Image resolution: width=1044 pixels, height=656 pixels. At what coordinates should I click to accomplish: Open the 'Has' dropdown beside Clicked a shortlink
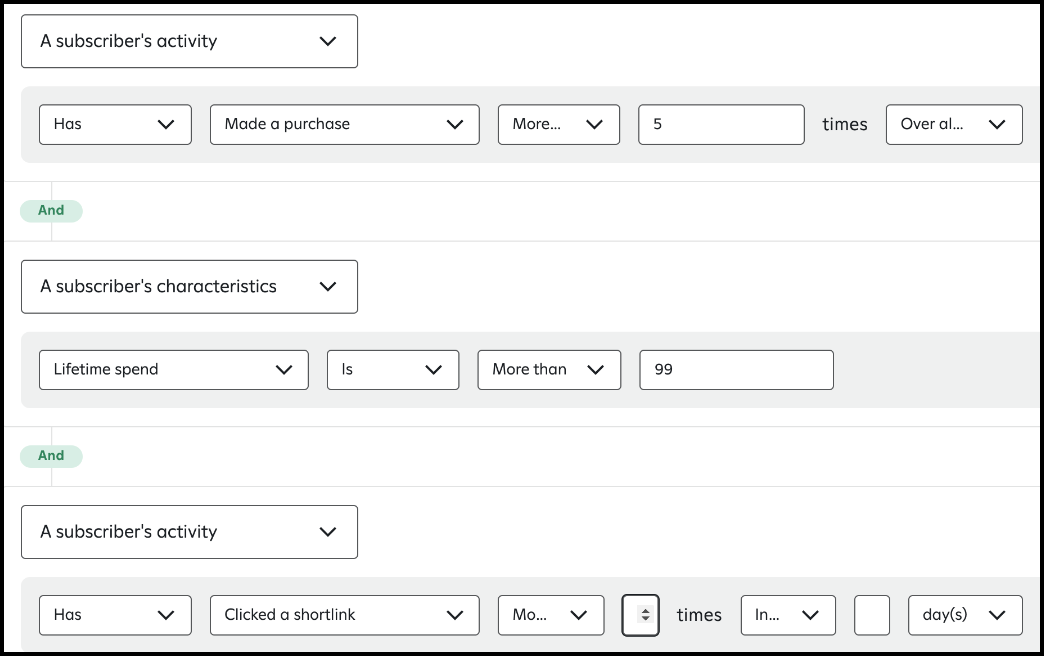[x=115, y=615]
